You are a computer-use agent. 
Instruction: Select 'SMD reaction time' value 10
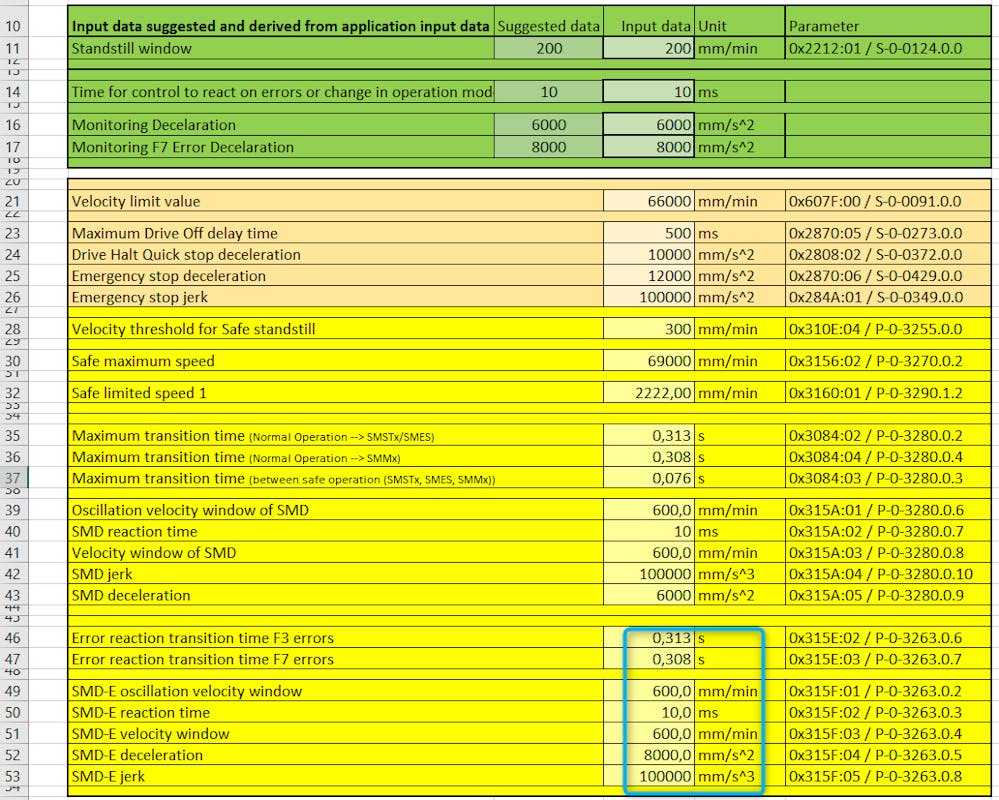click(649, 532)
